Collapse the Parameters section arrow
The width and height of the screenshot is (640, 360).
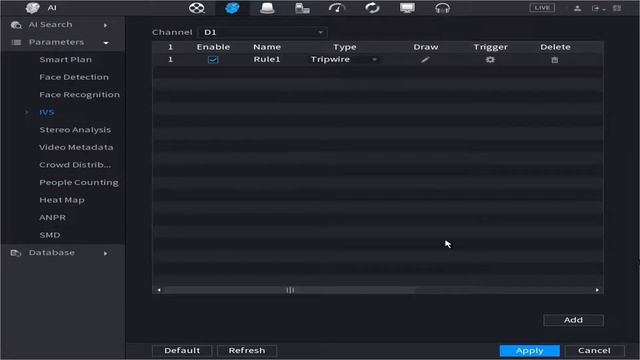point(106,43)
